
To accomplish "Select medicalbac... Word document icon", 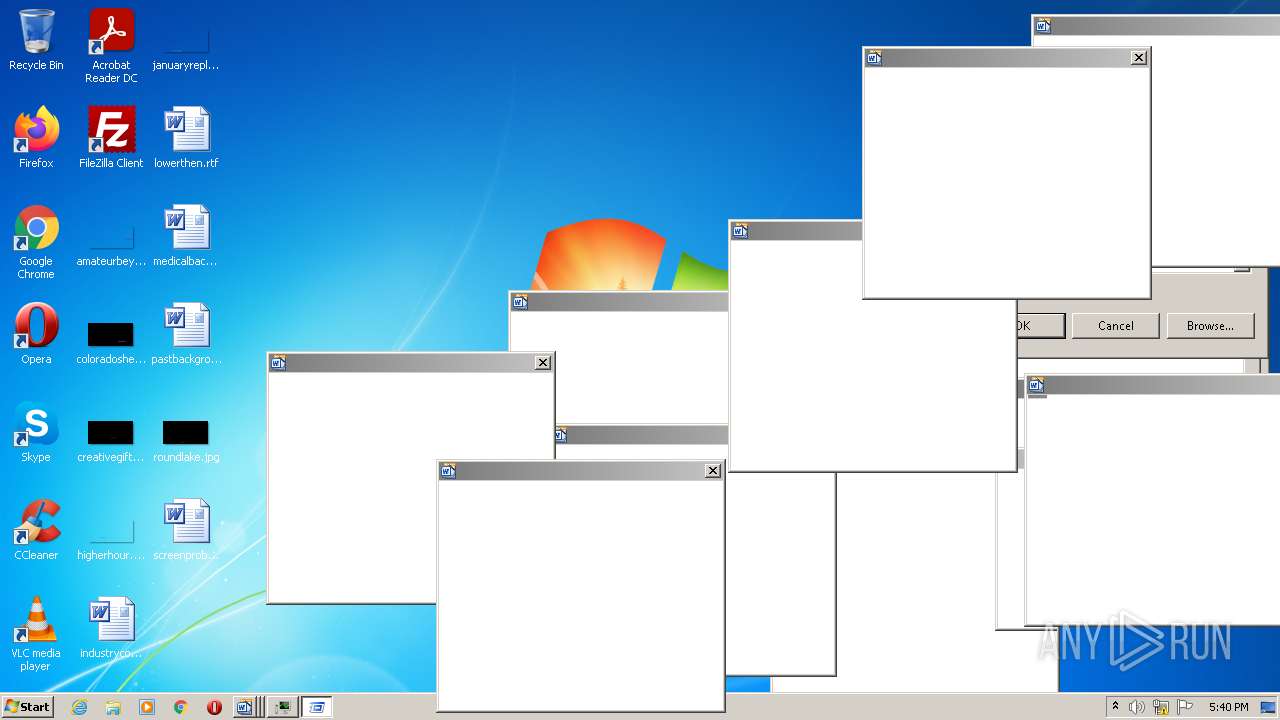I will tap(186, 237).
